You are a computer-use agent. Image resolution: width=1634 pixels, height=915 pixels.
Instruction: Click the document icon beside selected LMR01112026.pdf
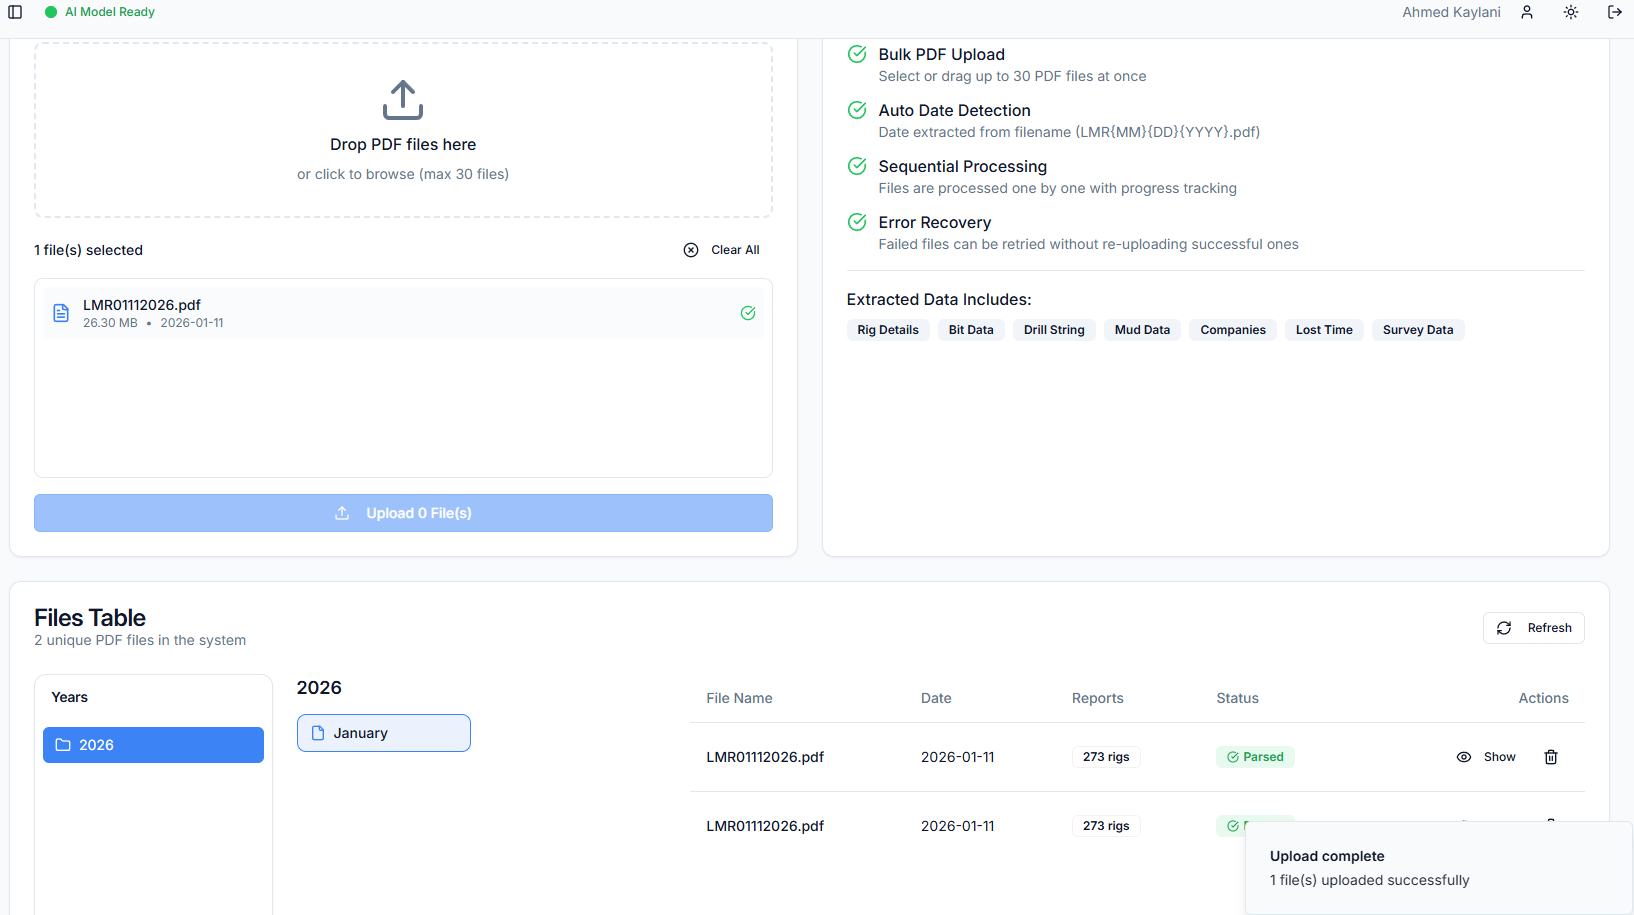61,313
